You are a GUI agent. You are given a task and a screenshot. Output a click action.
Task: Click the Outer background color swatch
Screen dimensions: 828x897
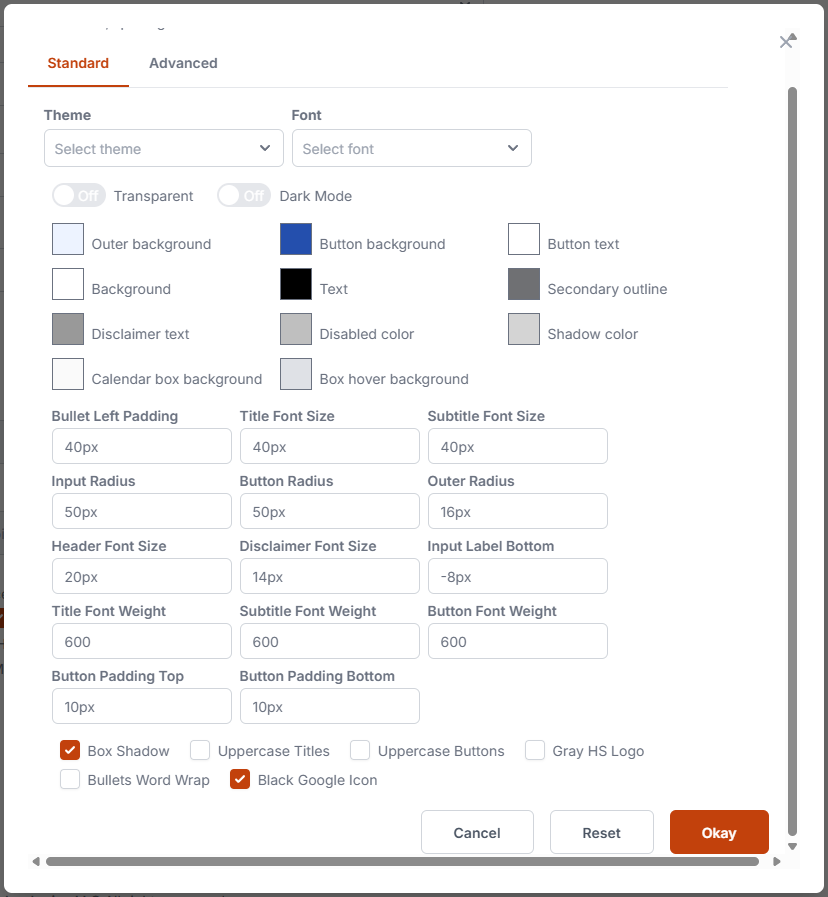coord(68,240)
